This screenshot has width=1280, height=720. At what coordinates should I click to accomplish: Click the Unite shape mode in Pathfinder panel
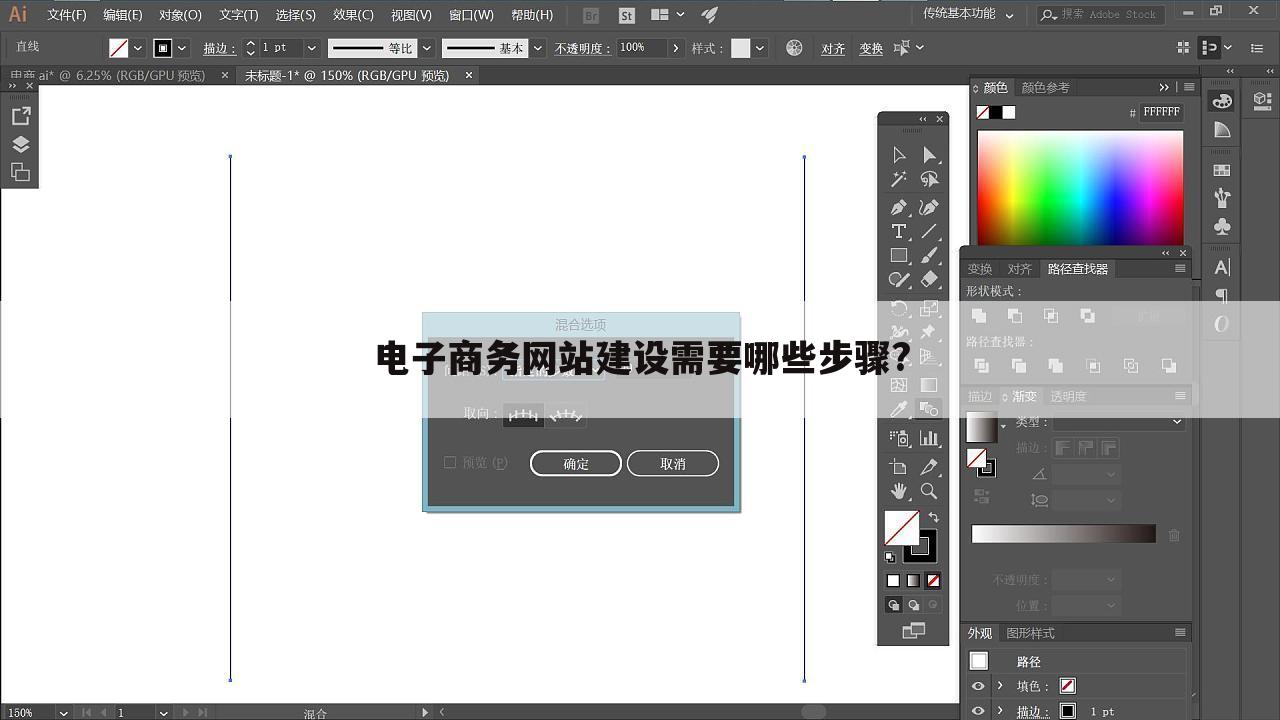coord(981,315)
